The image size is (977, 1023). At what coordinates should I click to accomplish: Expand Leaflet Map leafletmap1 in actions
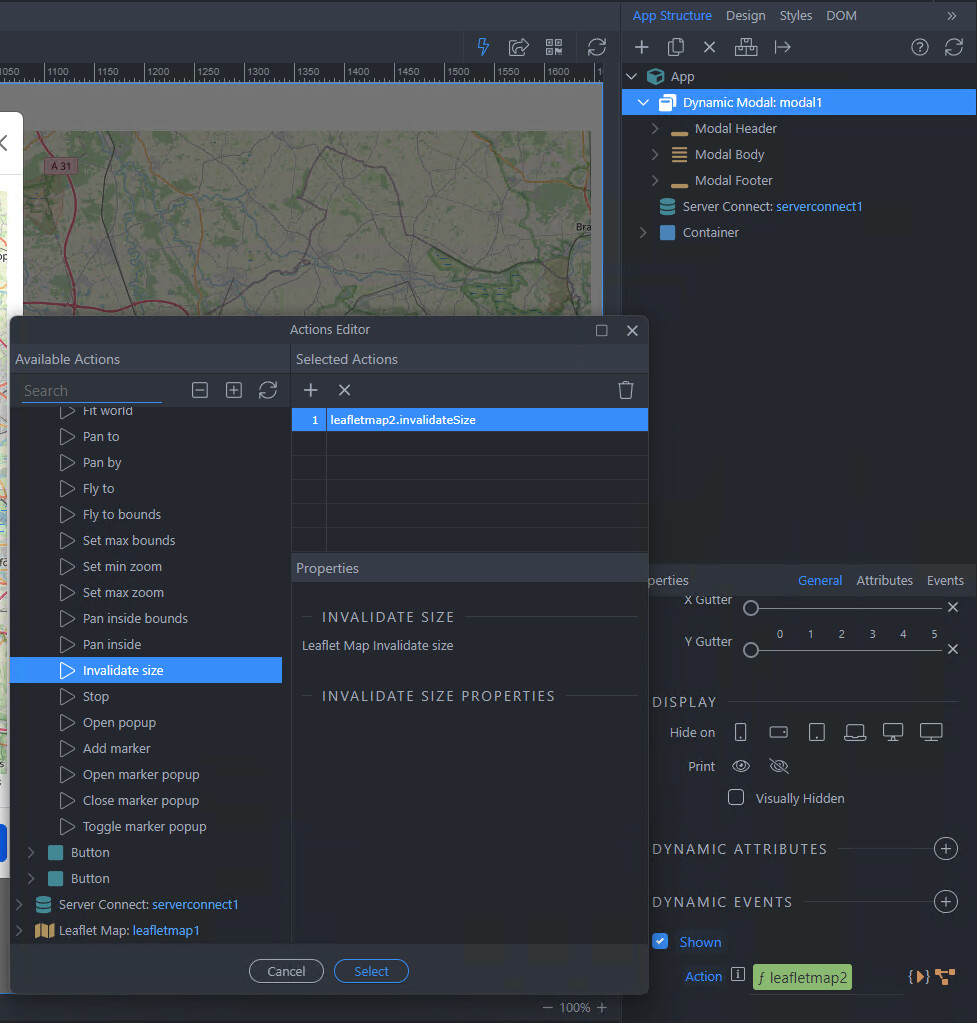(x=18, y=930)
